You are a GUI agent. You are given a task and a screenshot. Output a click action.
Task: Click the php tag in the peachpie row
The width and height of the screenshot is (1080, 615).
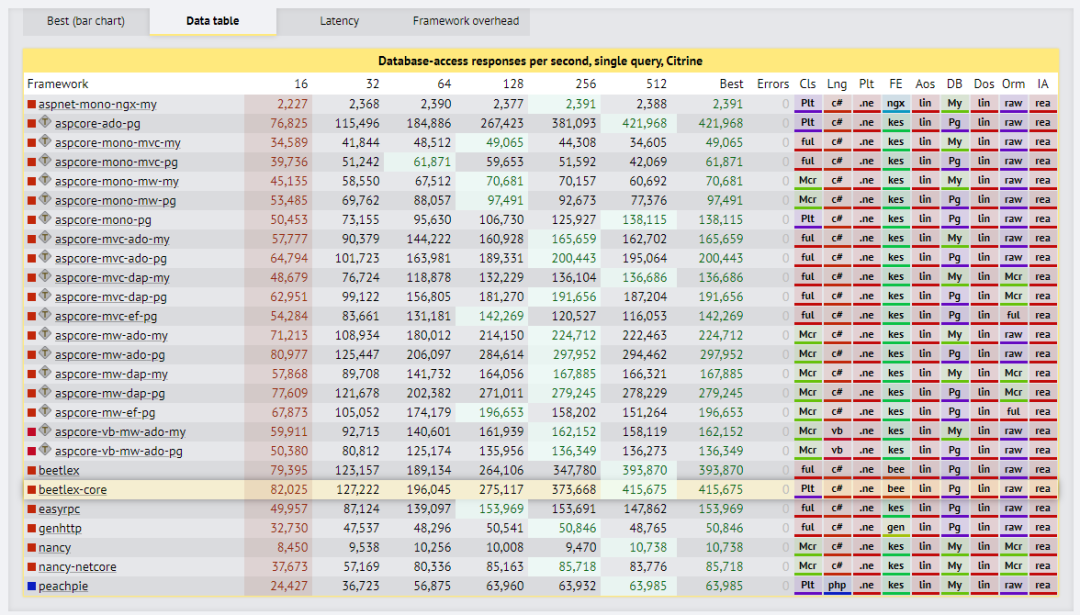[837, 586]
